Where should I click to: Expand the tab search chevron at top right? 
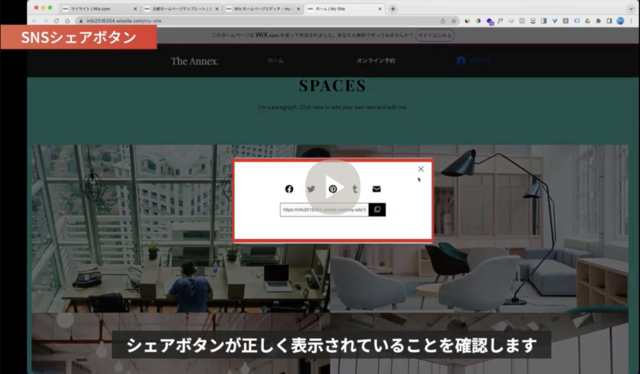point(631,9)
